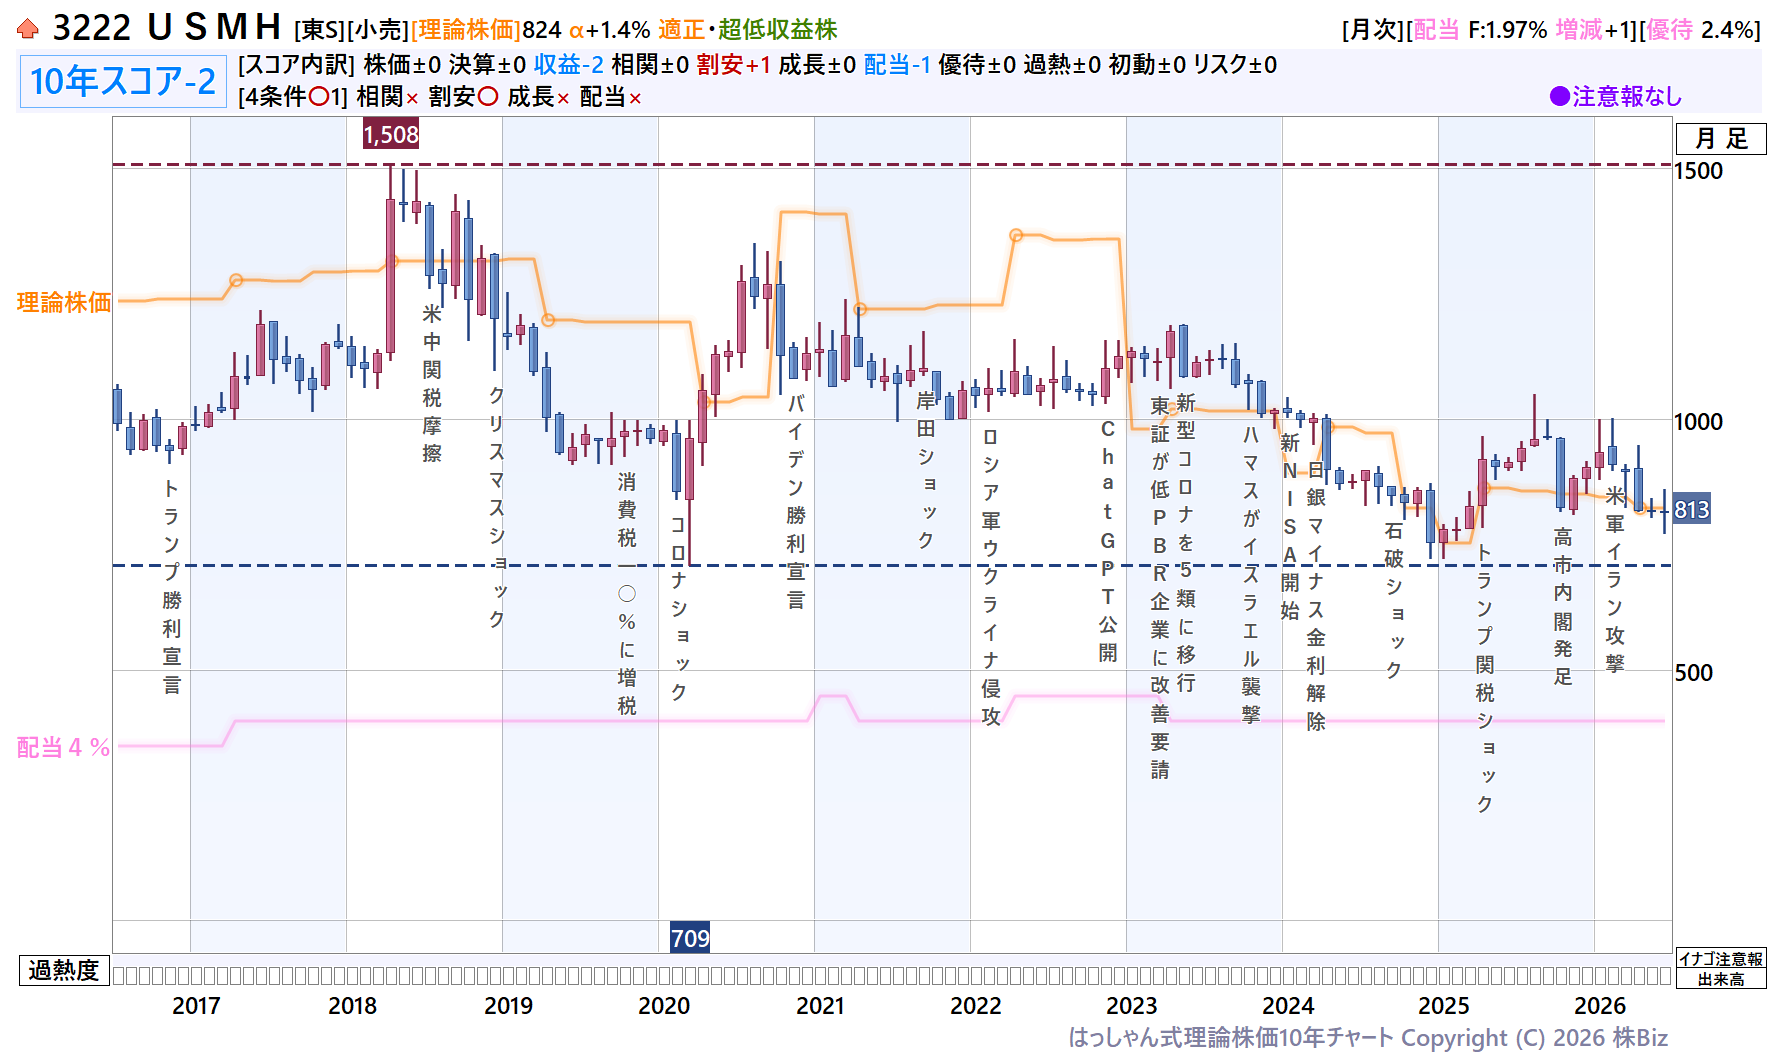This screenshot has width=1780, height=1054.
Task: Click the 出来高 label
Action: (x=1721, y=979)
